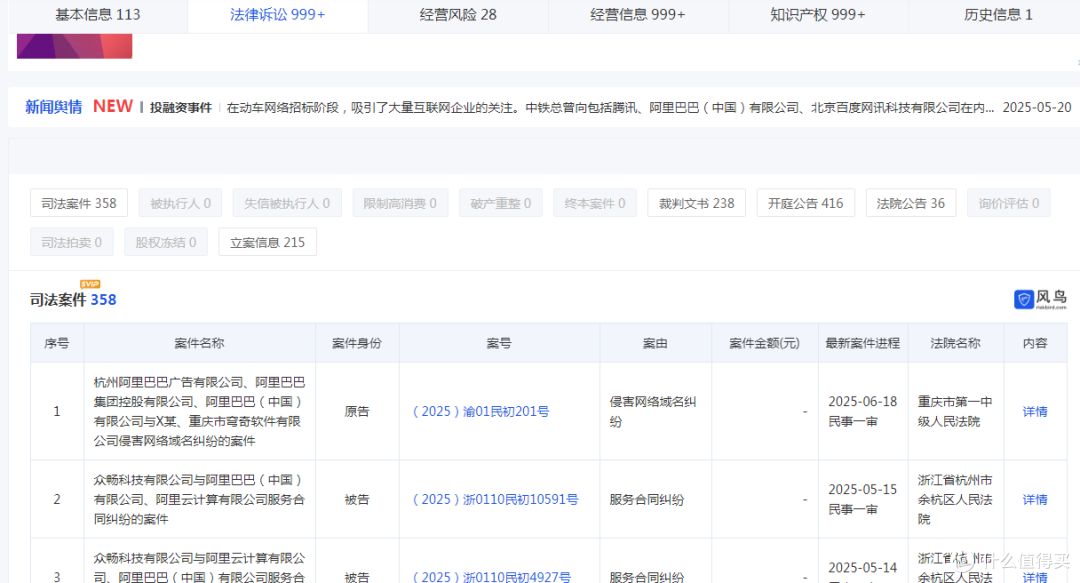Click the 司法案件 358 section heading

click(x=73, y=300)
